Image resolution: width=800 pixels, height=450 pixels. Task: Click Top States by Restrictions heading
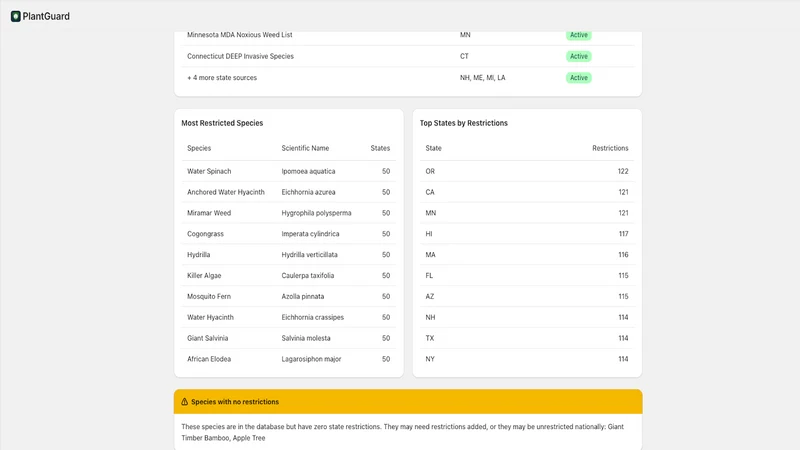(x=463, y=123)
